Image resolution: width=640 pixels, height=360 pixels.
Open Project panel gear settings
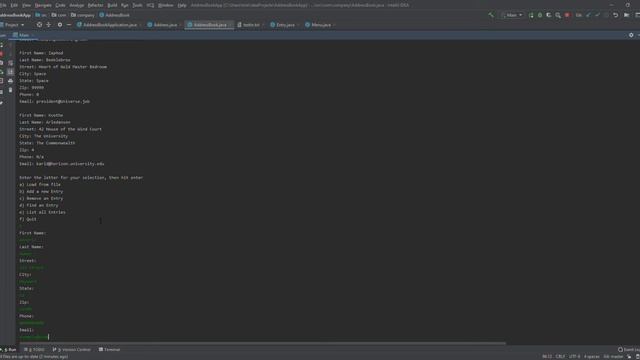[60, 25]
